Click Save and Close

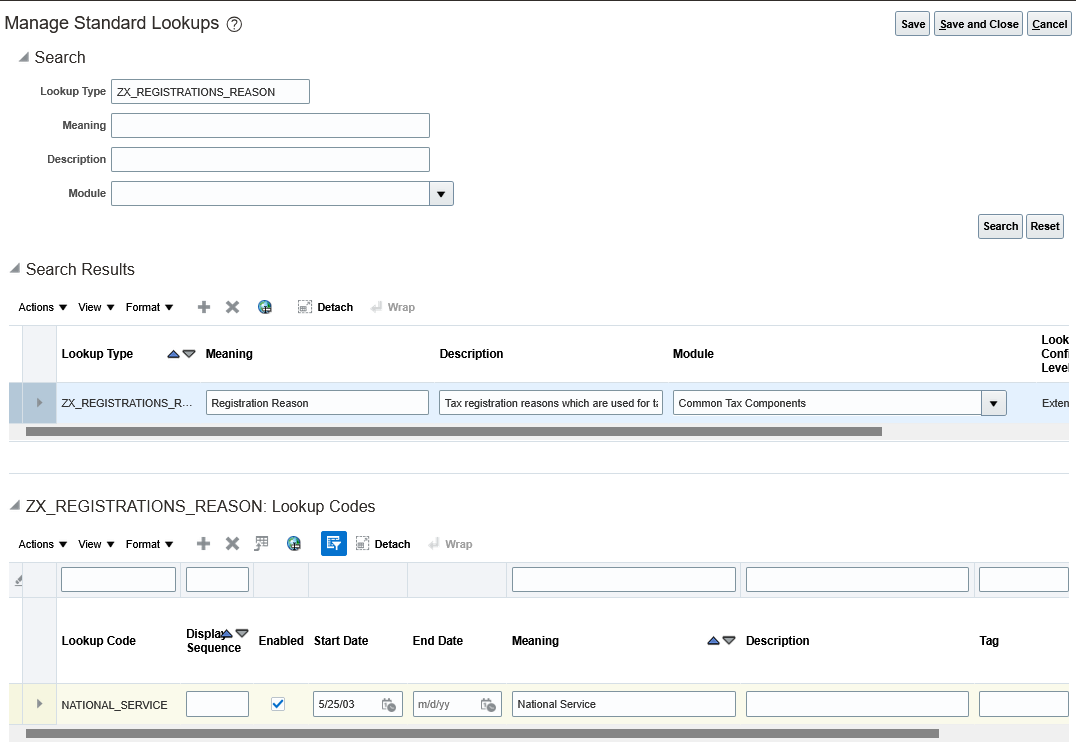(x=979, y=24)
